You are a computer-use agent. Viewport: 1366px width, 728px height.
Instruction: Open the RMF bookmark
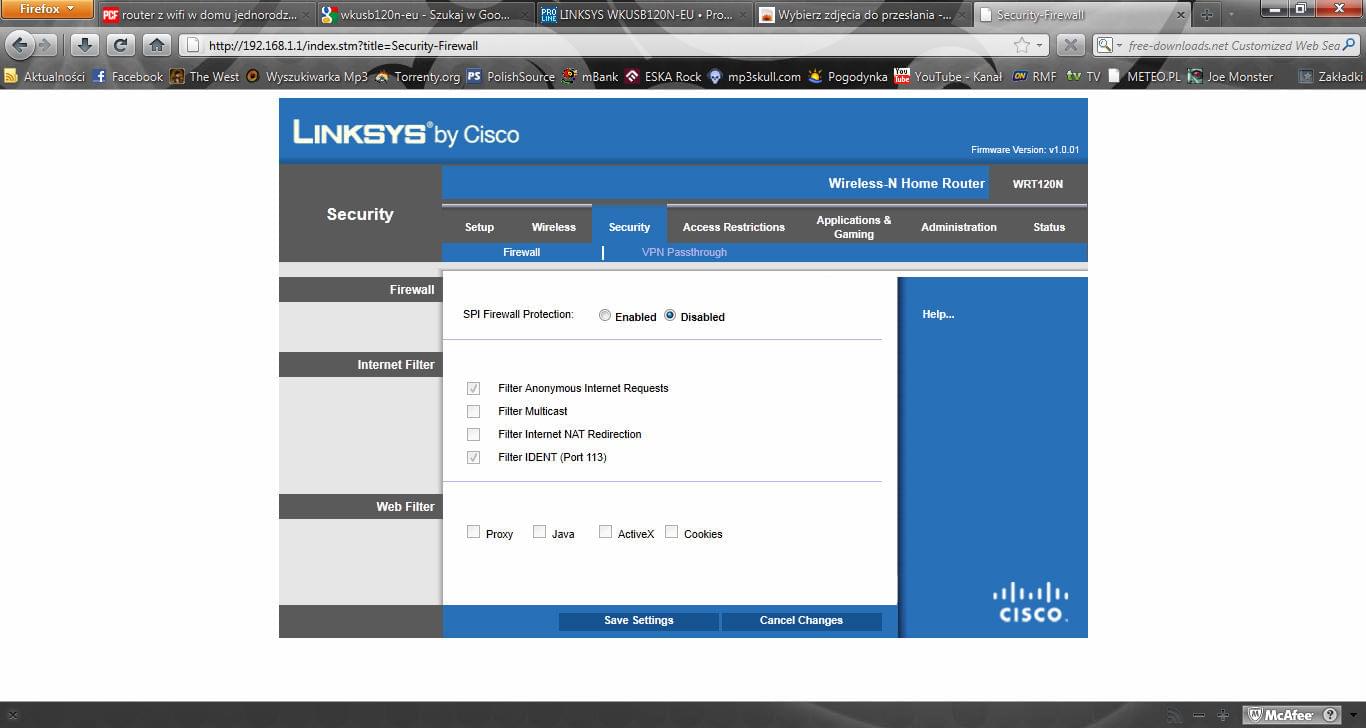[x=1033, y=76]
